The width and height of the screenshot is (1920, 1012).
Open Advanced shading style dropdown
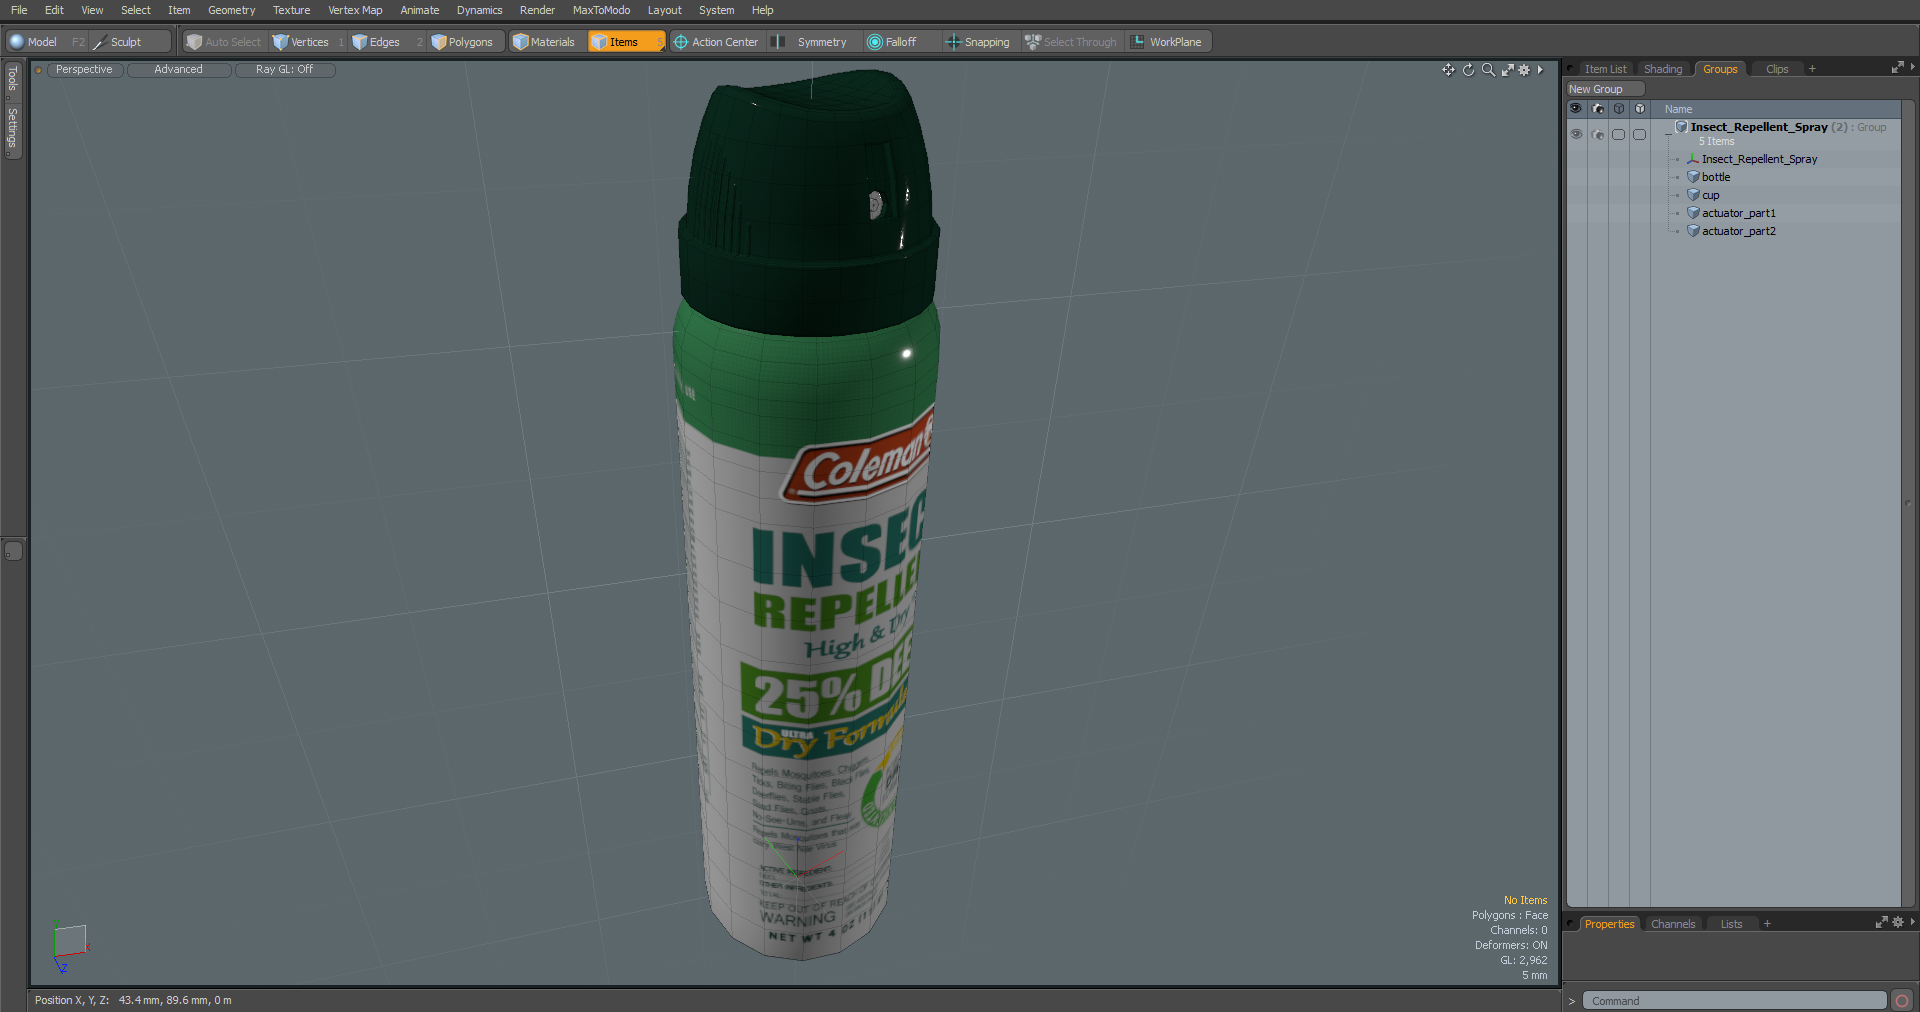tap(178, 70)
